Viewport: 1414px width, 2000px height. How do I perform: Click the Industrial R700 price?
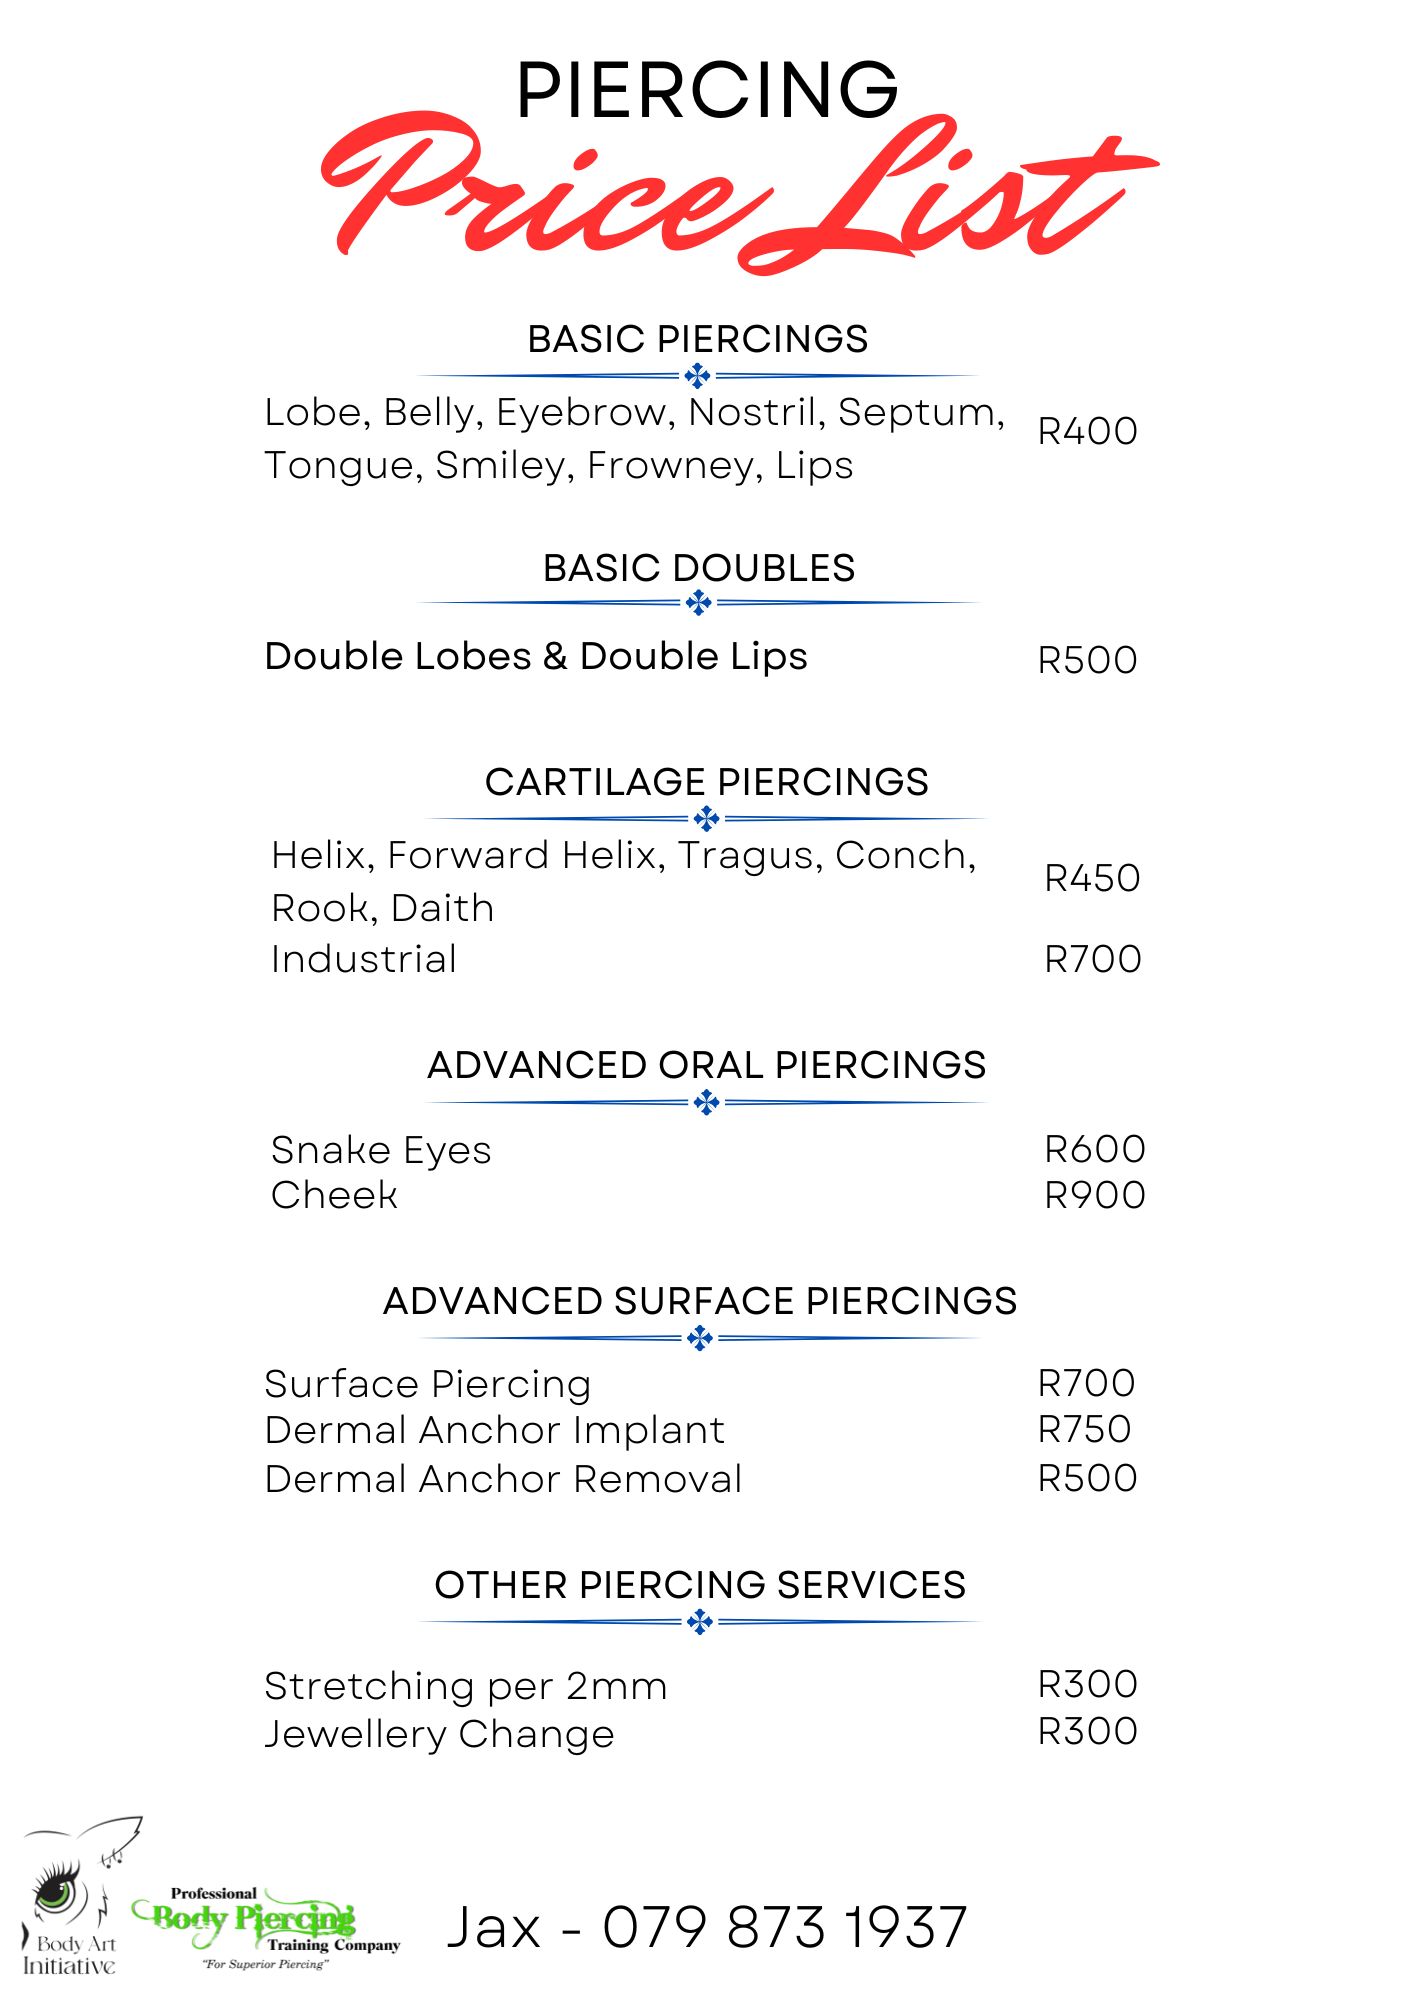(1092, 959)
